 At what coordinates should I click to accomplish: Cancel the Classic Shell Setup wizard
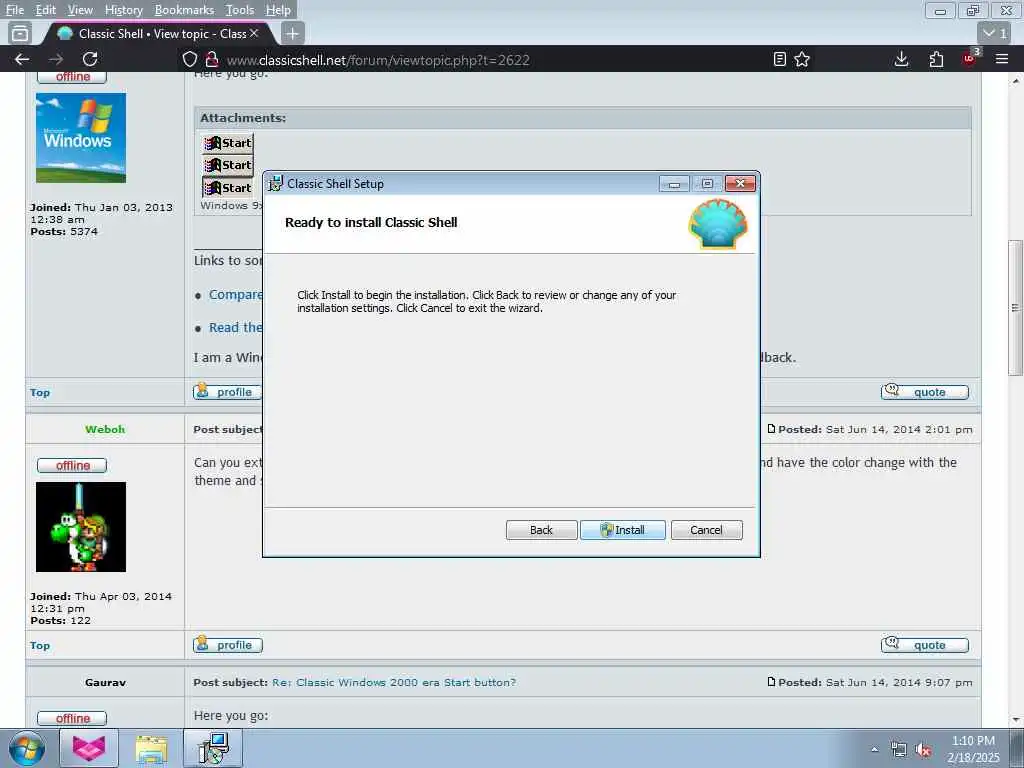pos(706,530)
